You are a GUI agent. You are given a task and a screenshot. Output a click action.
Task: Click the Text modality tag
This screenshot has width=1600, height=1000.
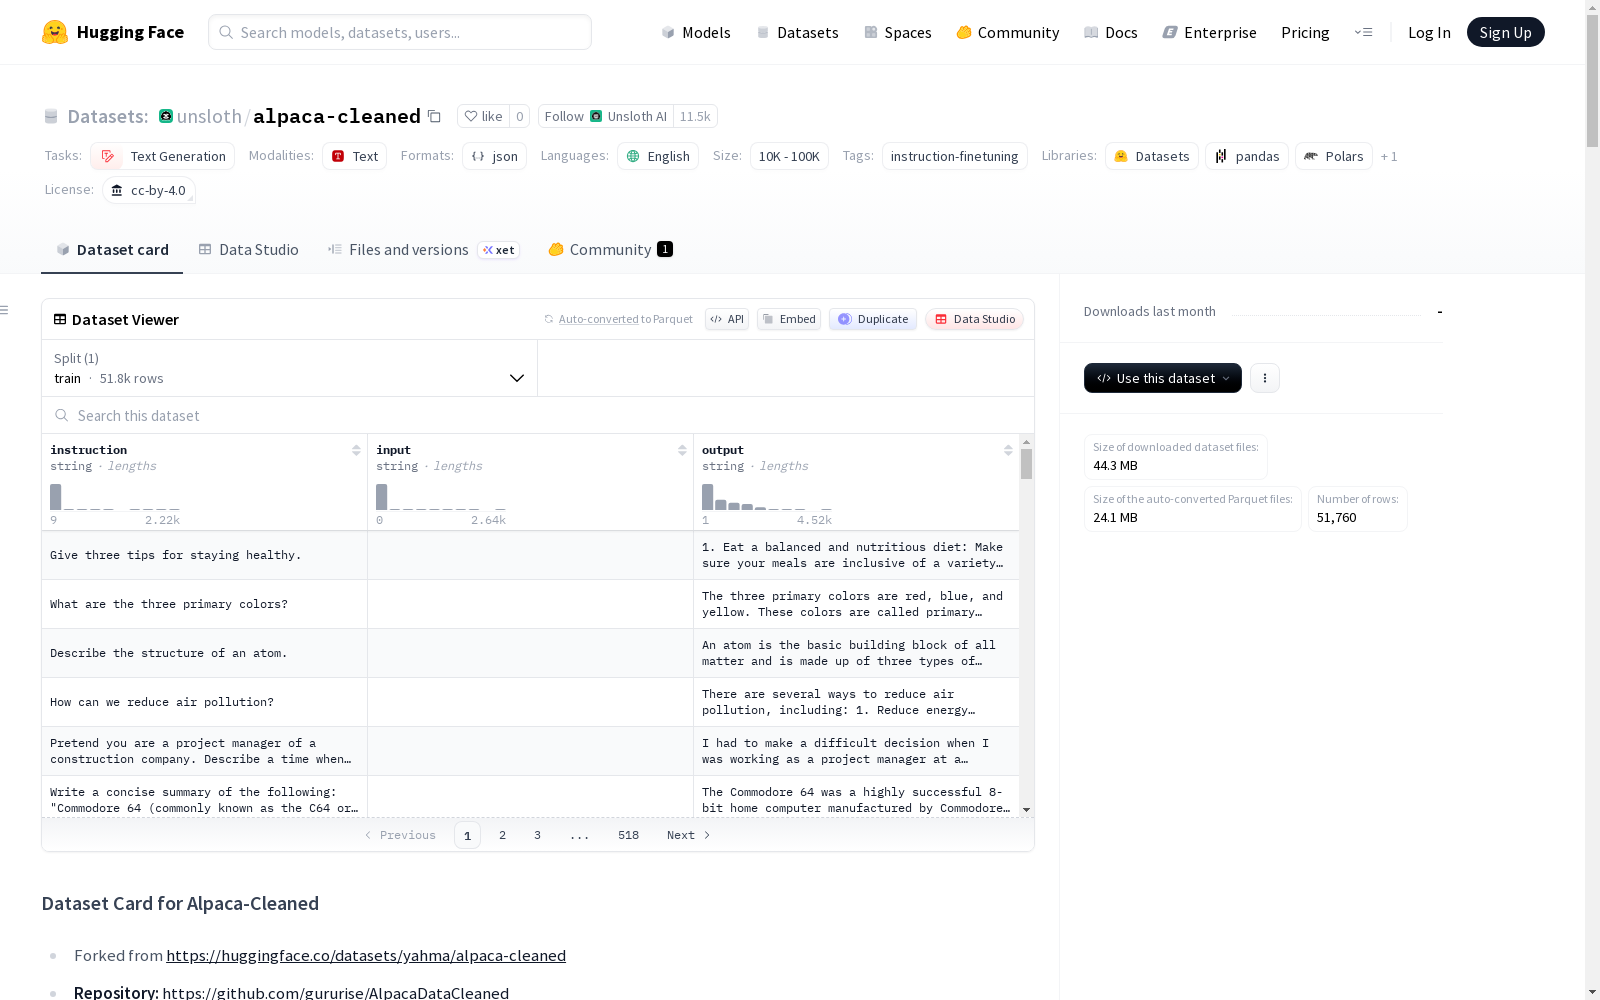pos(354,156)
